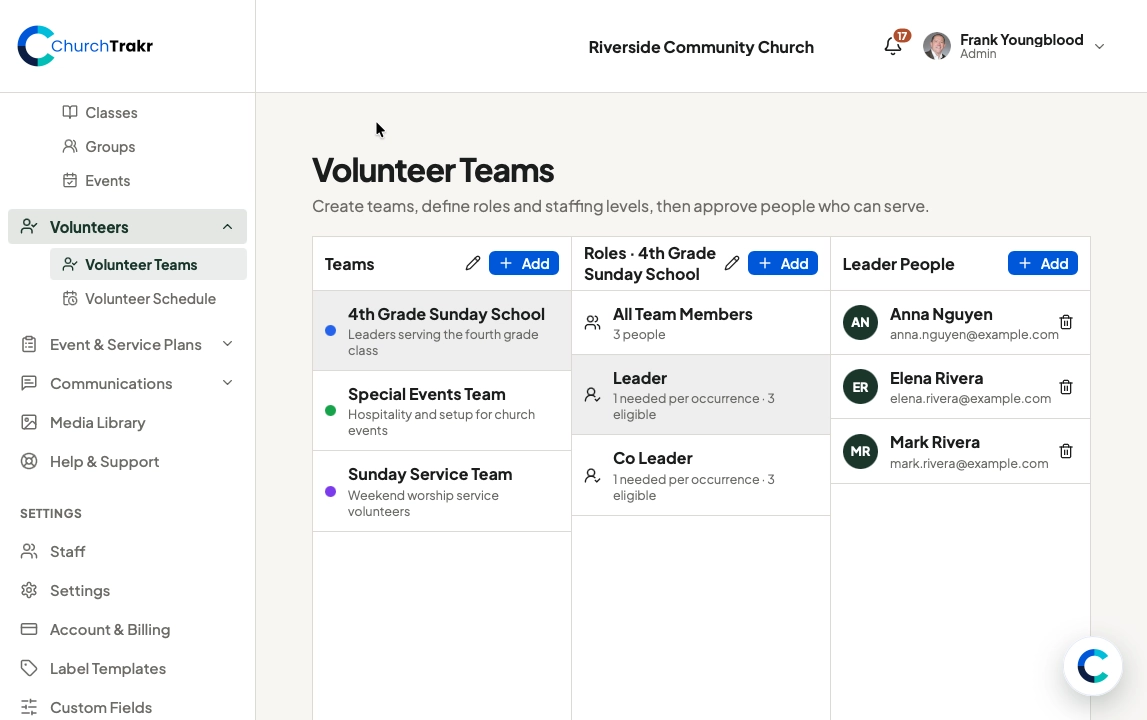Click the Account & Billing card icon
The width and height of the screenshot is (1147, 720).
[x=29, y=629]
